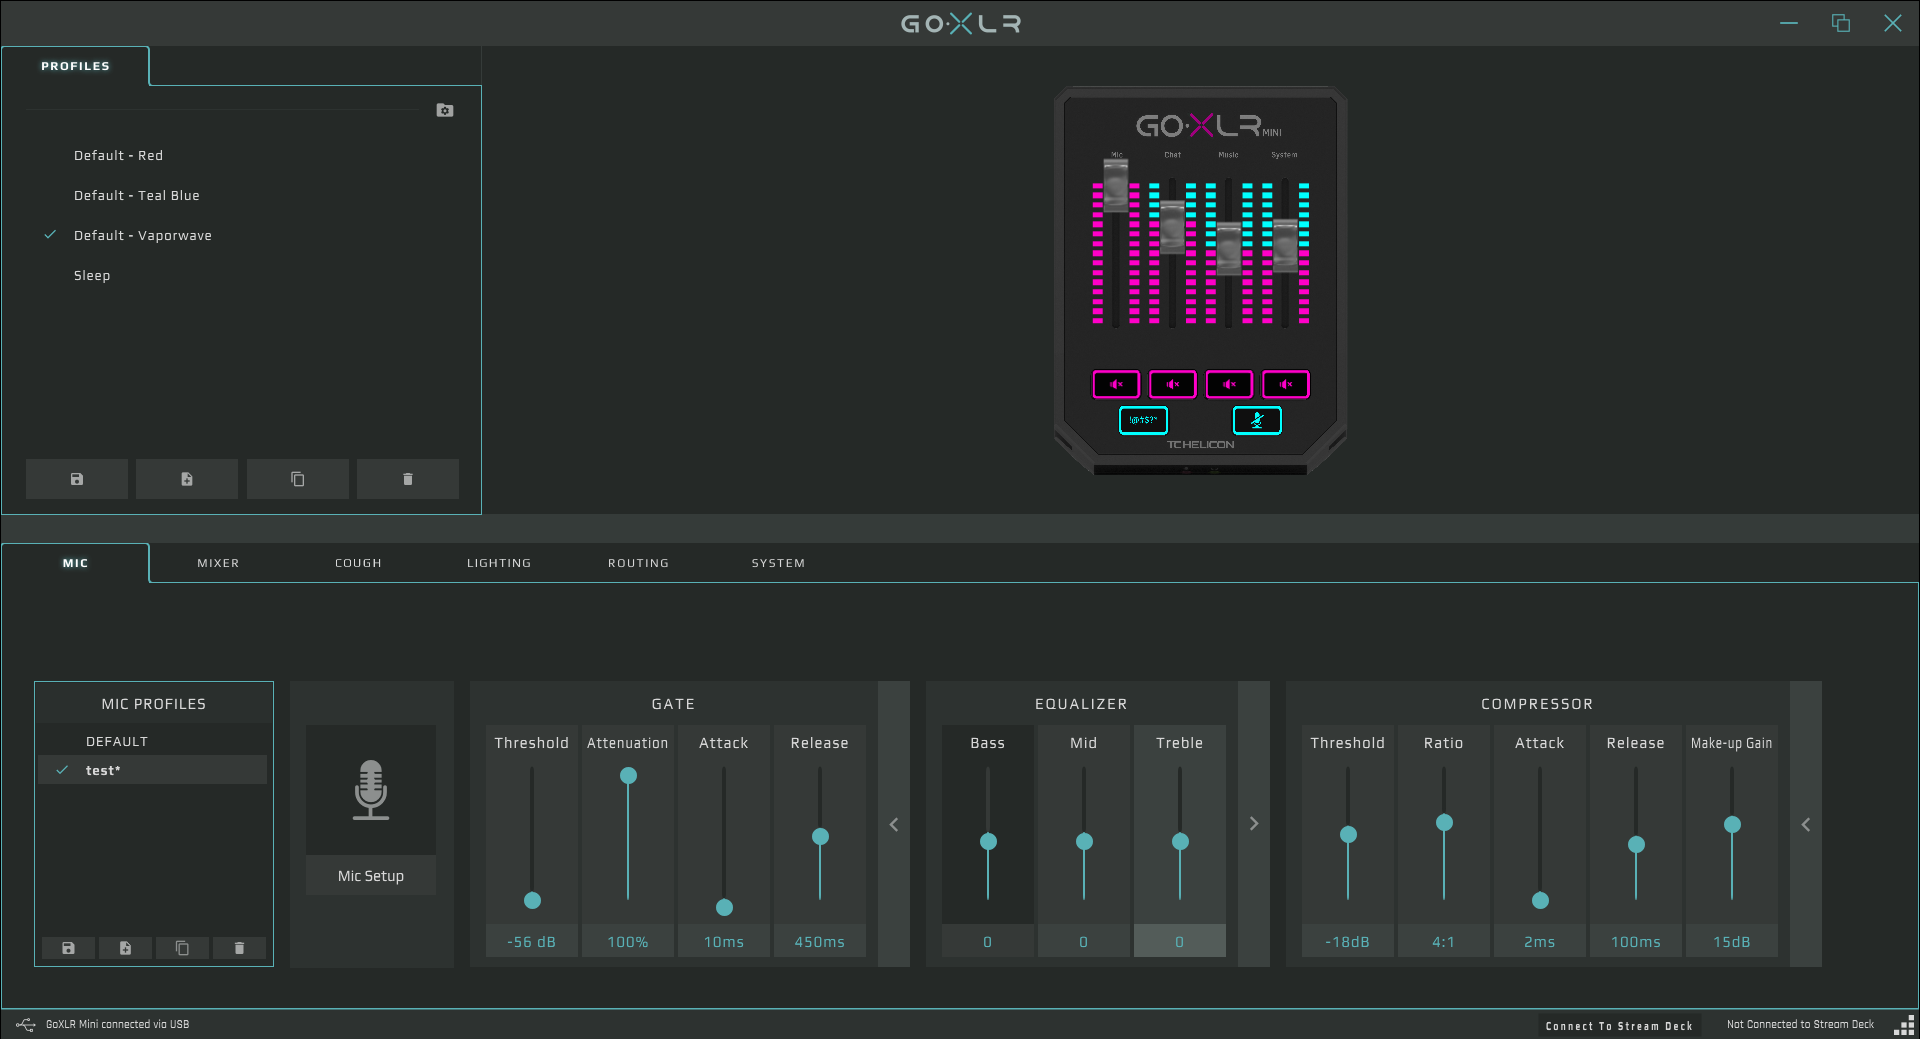The width and height of the screenshot is (1920, 1039).
Task: Click the delete profile trash icon under Profiles
Action: [x=408, y=479]
